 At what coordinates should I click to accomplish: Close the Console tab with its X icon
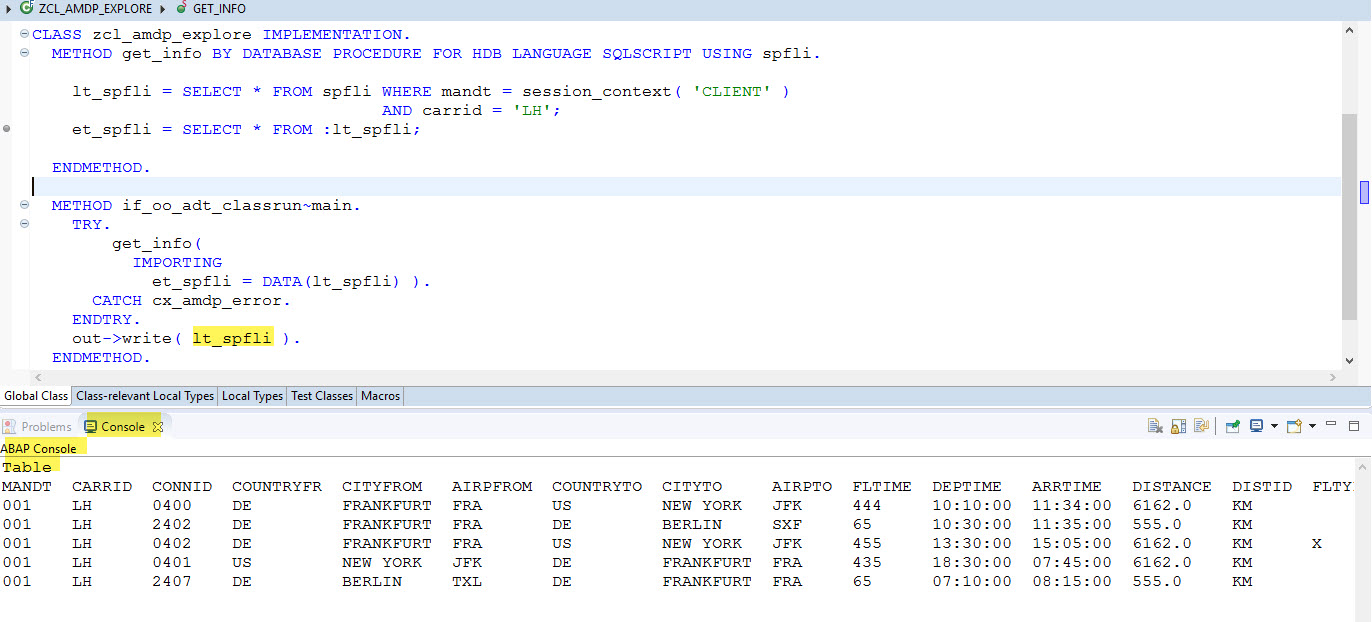157,427
